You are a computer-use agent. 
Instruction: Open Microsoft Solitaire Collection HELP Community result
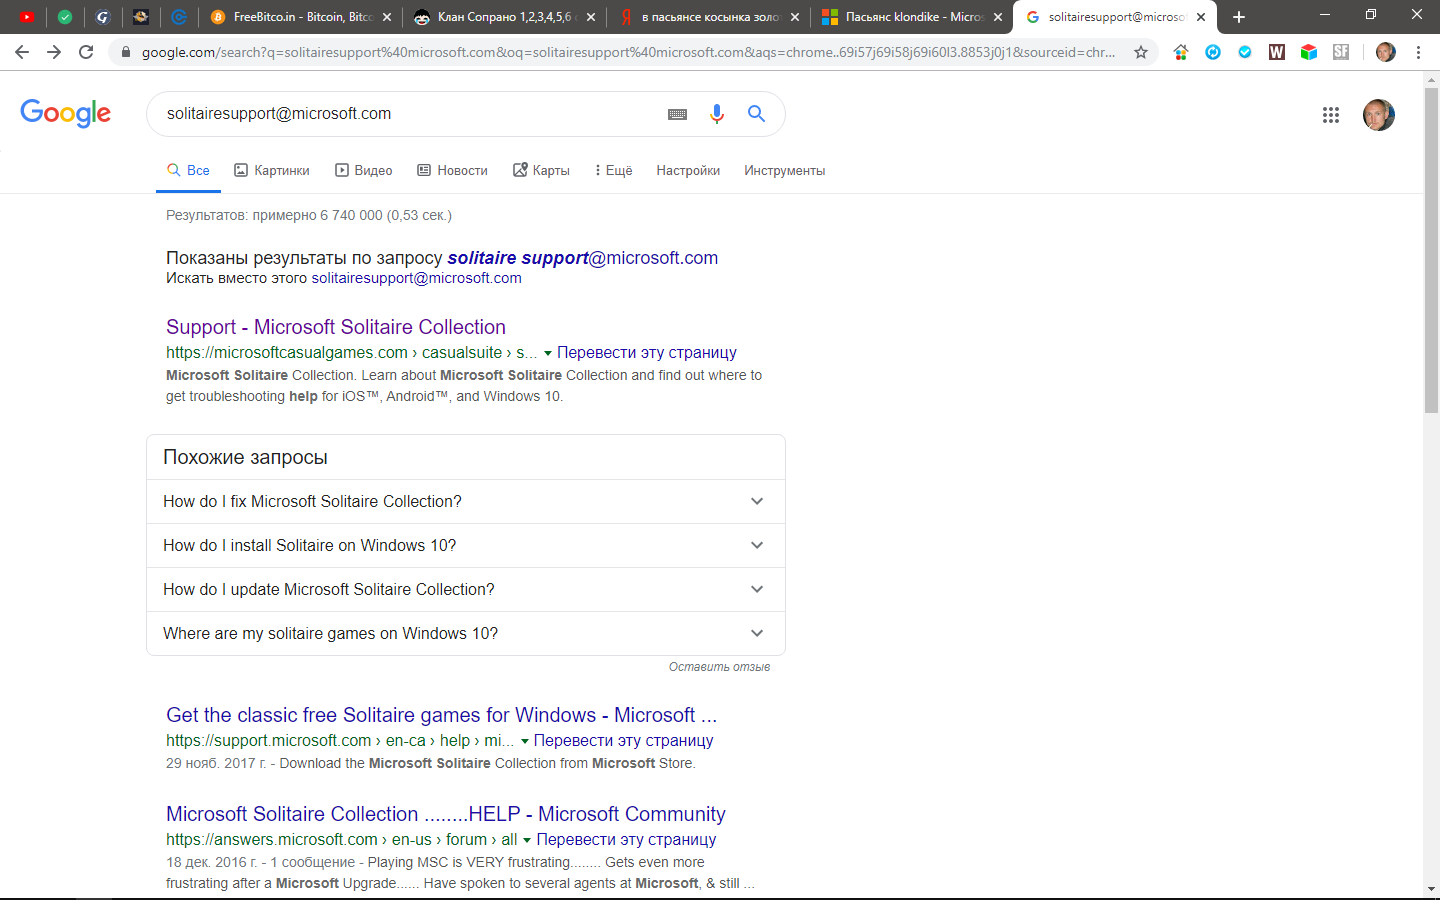coord(446,814)
